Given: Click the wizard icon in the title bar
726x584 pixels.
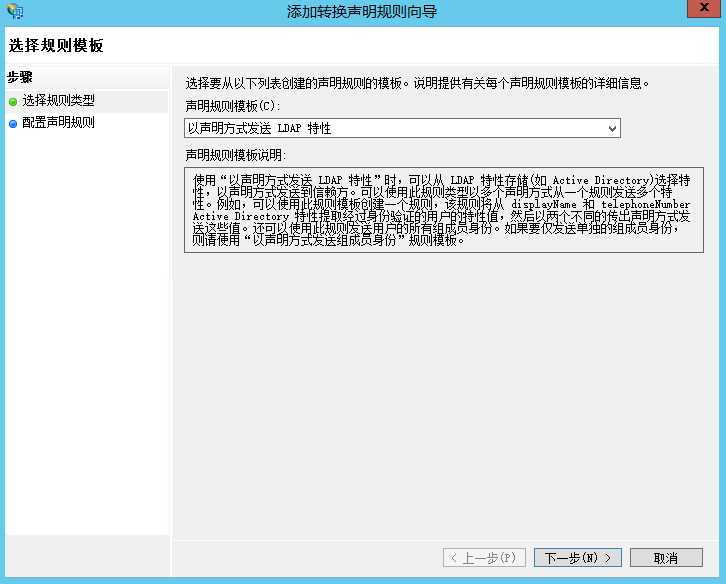Looking at the screenshot, I should click(14, 11).
